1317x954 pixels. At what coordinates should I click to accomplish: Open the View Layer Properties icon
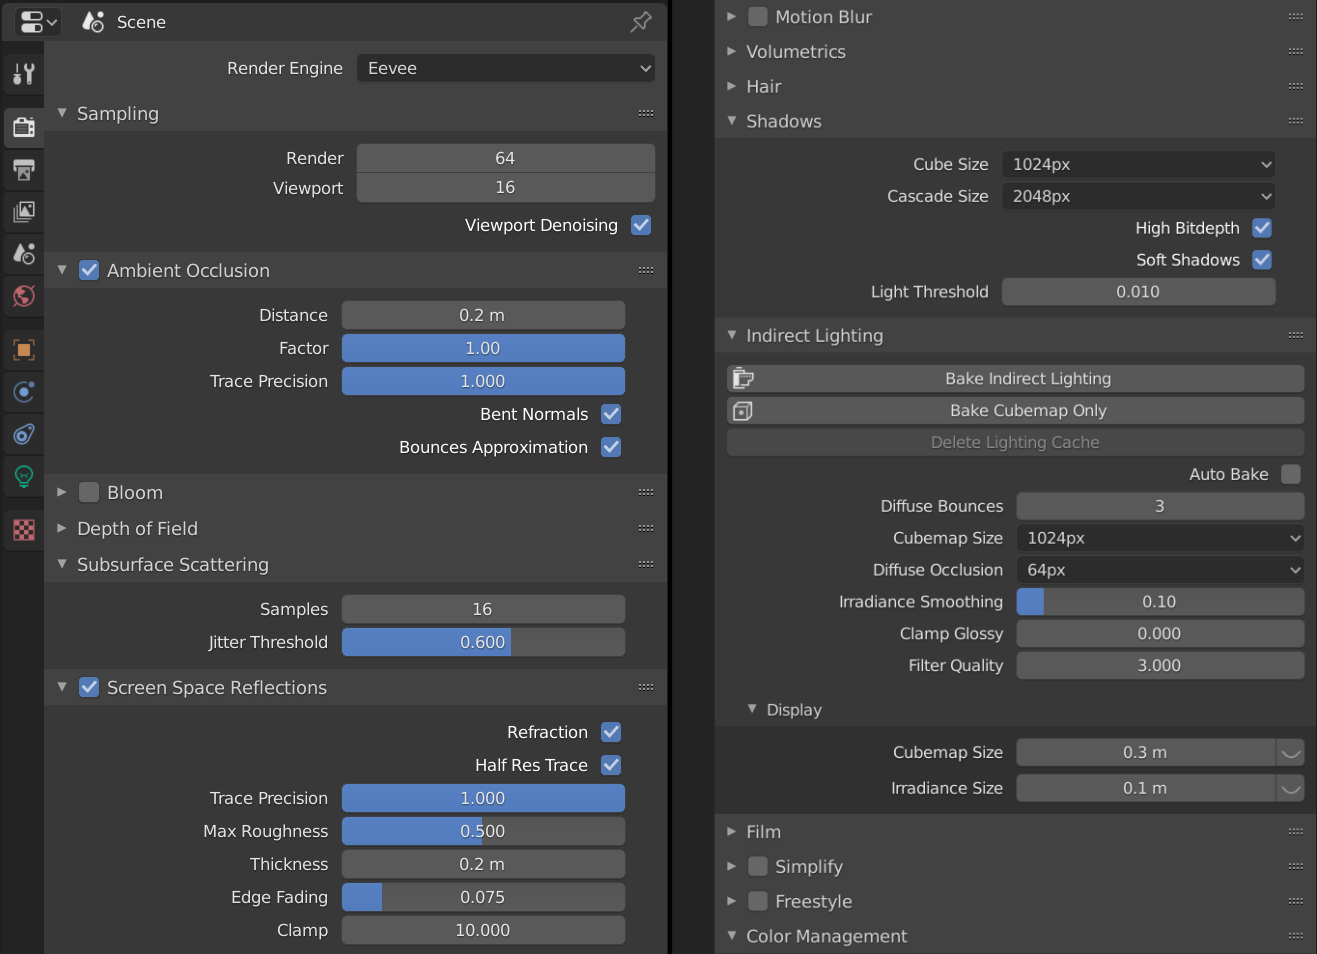[23, 212]
